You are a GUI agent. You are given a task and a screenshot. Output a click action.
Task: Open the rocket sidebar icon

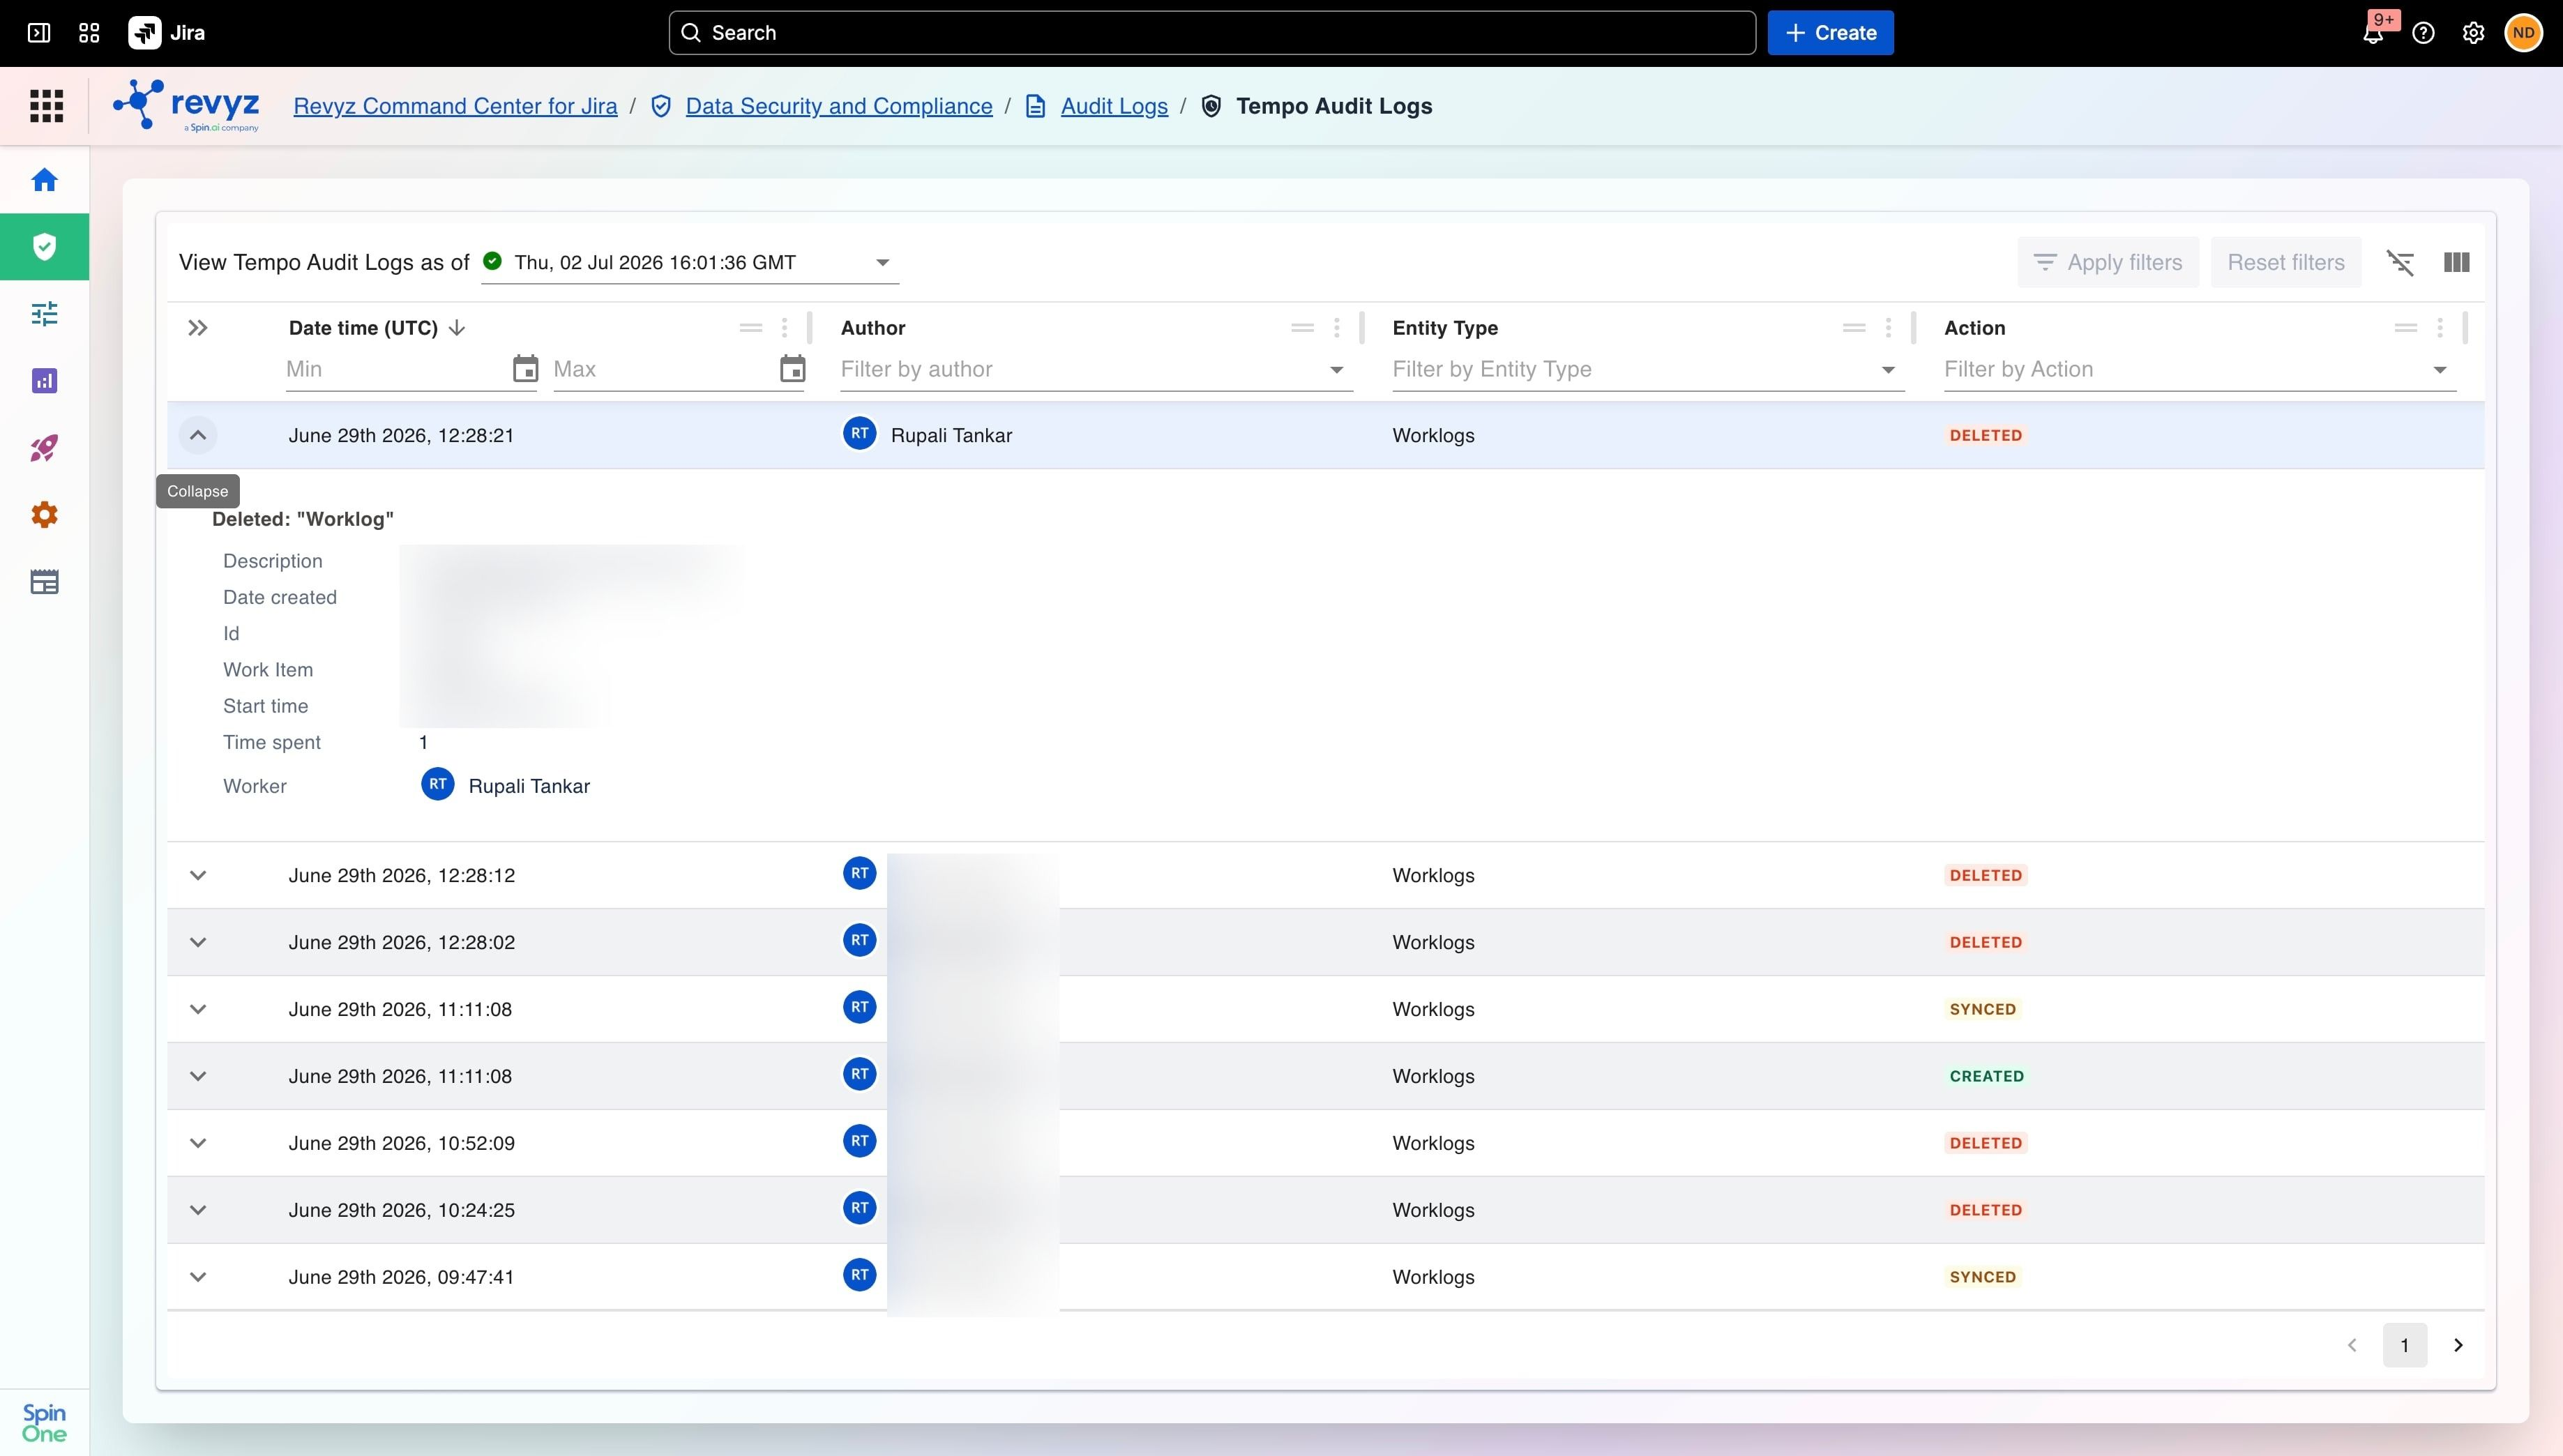click(44, 448)
